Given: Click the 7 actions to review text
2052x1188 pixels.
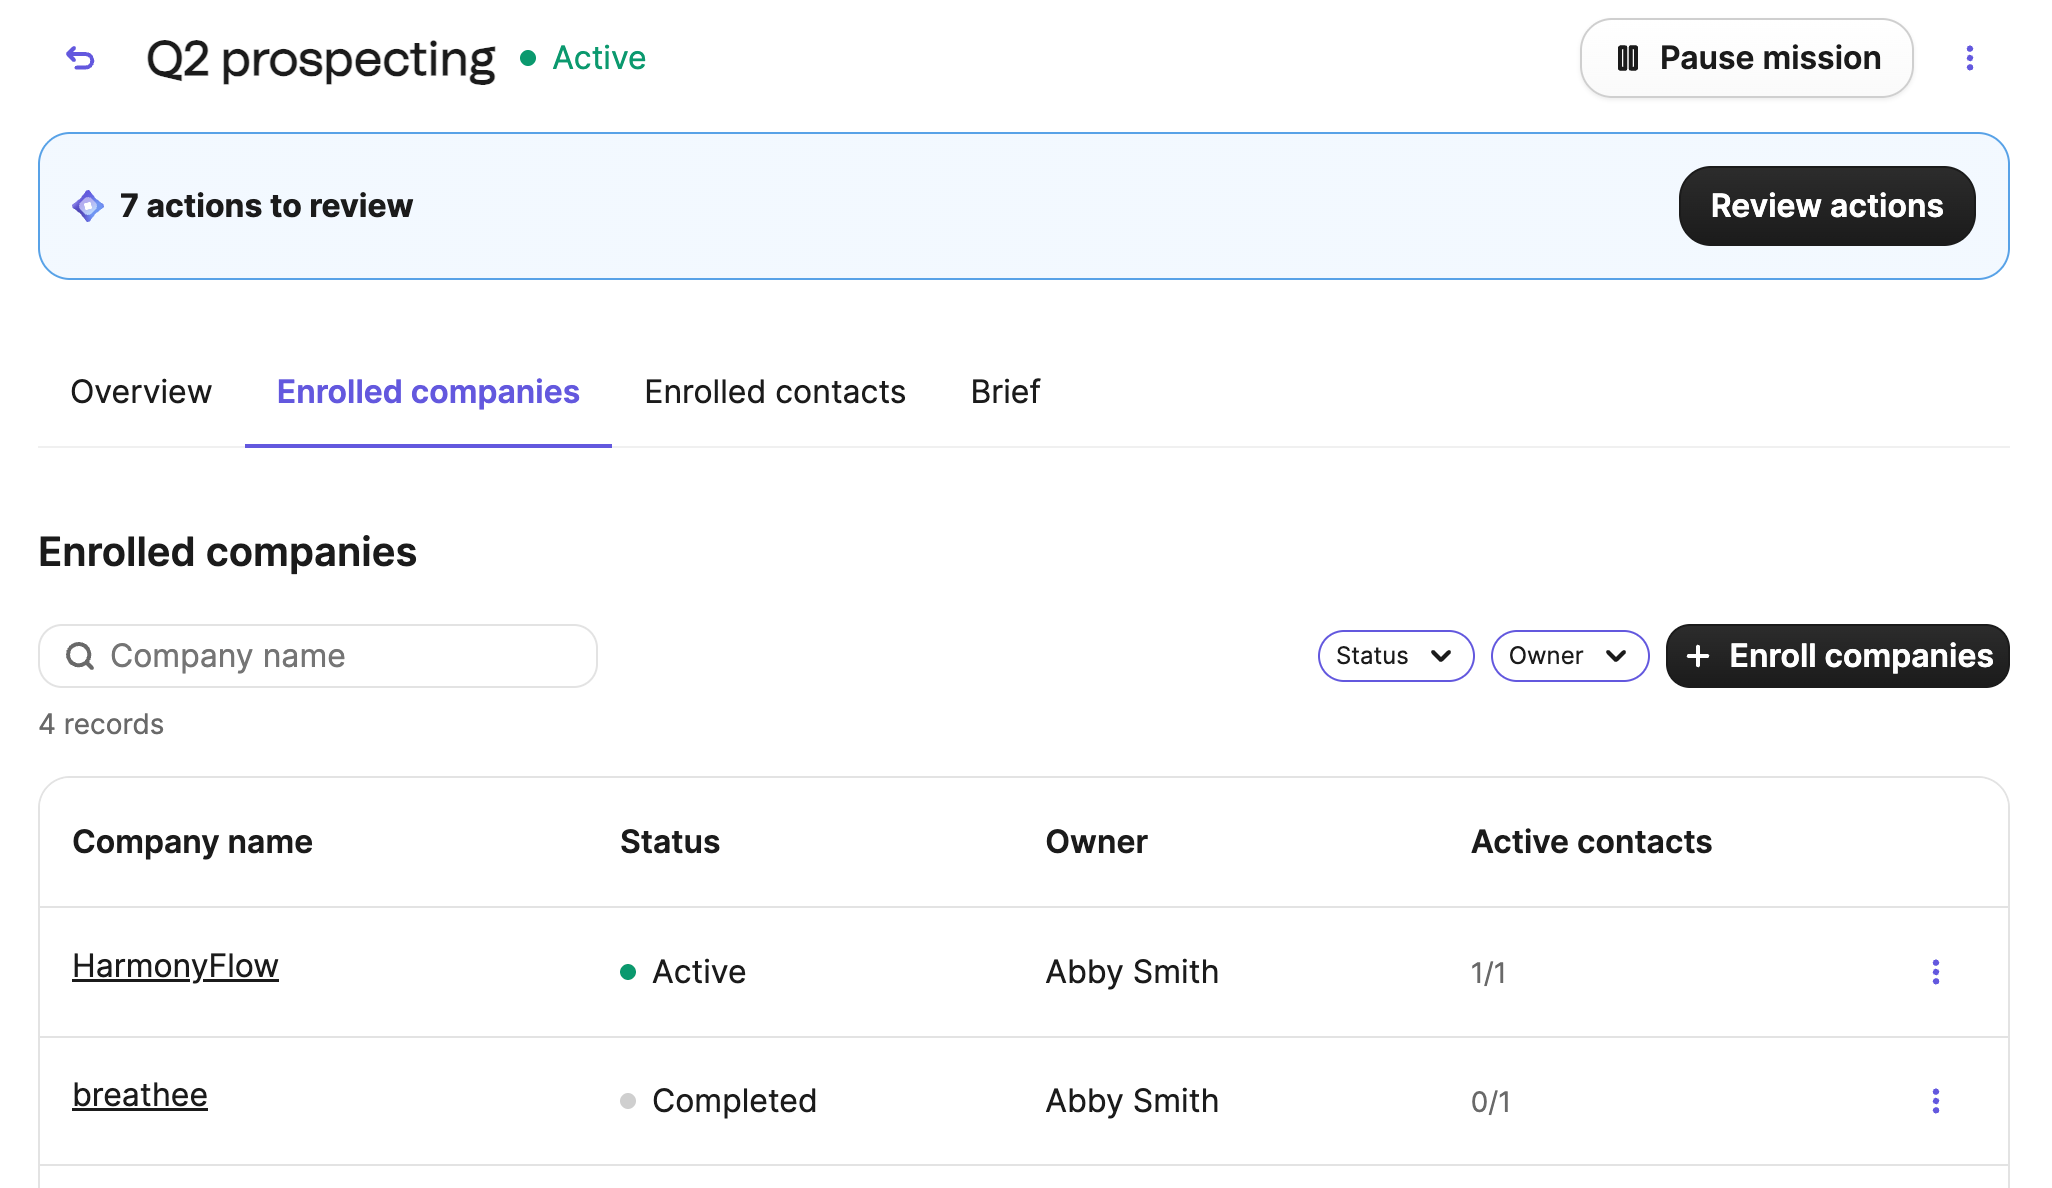Looking at the screenshot, I should point(266,206).
